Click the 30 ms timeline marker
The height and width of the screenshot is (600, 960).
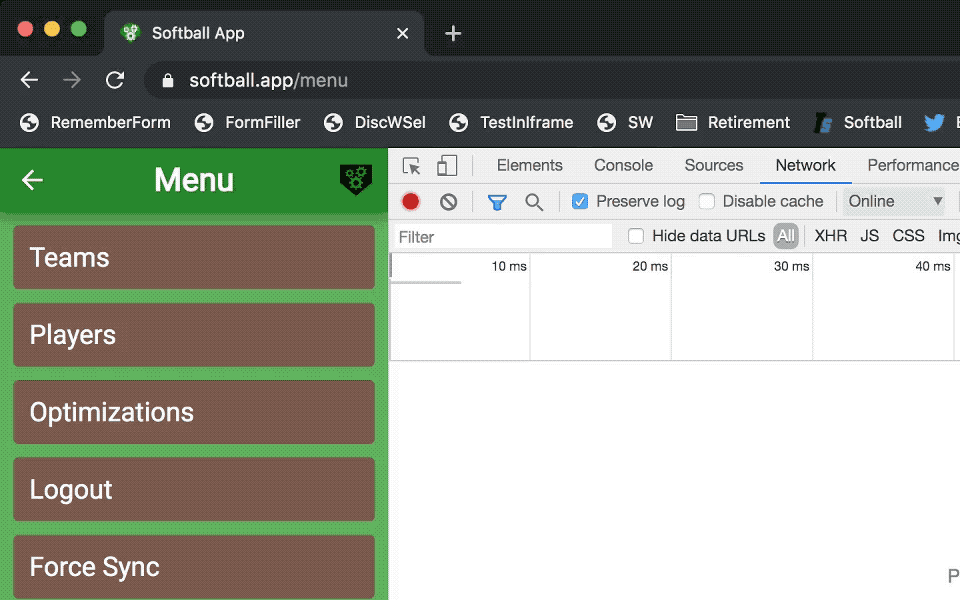(x=792, y=266)
